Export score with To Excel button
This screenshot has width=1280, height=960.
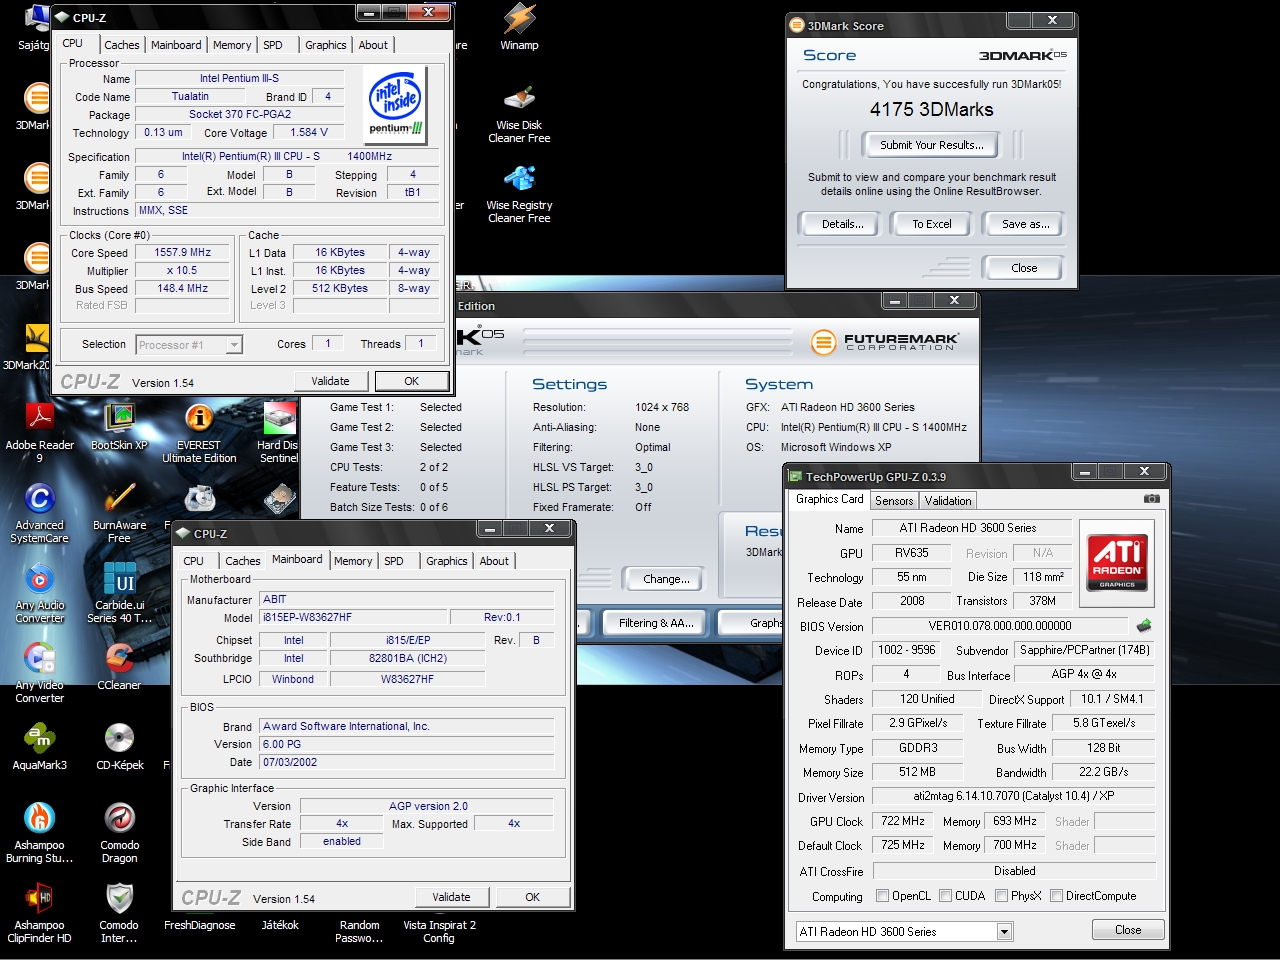[x=932, y=224]
